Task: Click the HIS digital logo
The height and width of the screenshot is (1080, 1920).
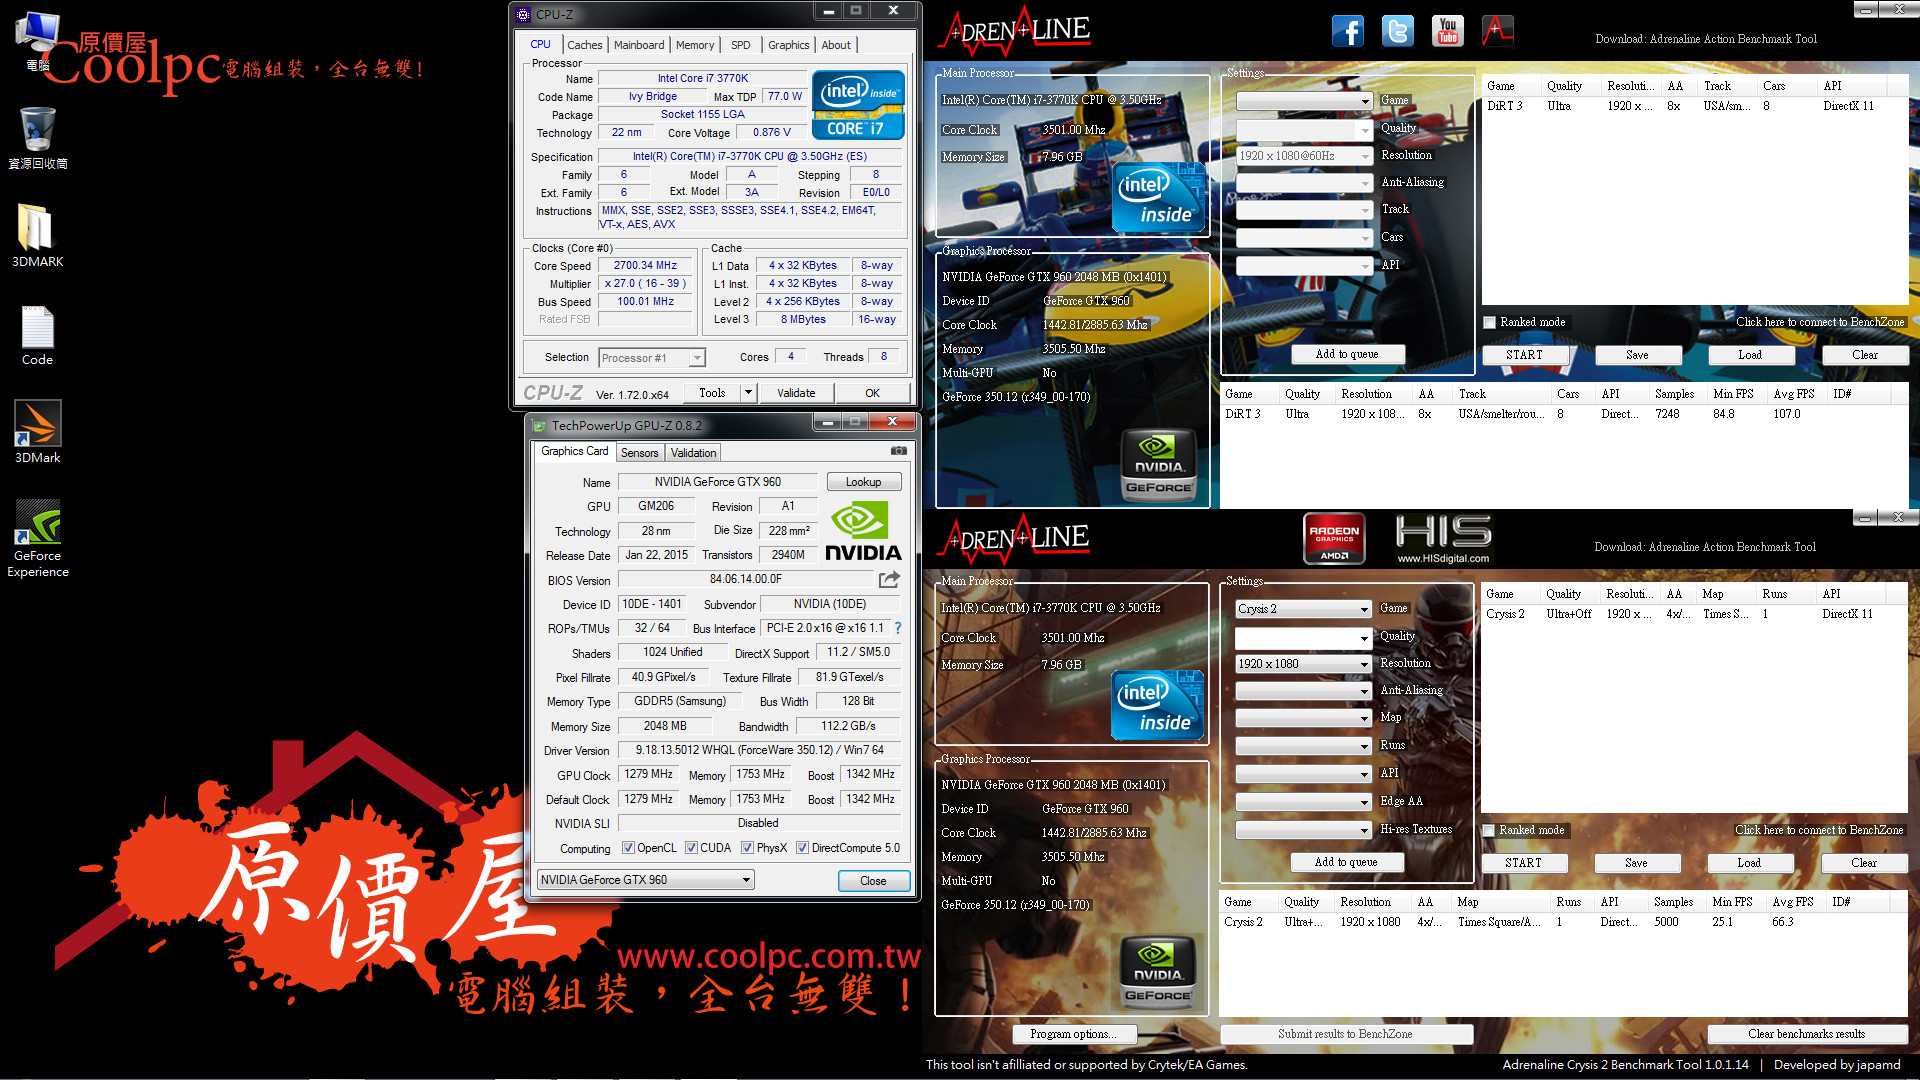Action: [1443, 538]
